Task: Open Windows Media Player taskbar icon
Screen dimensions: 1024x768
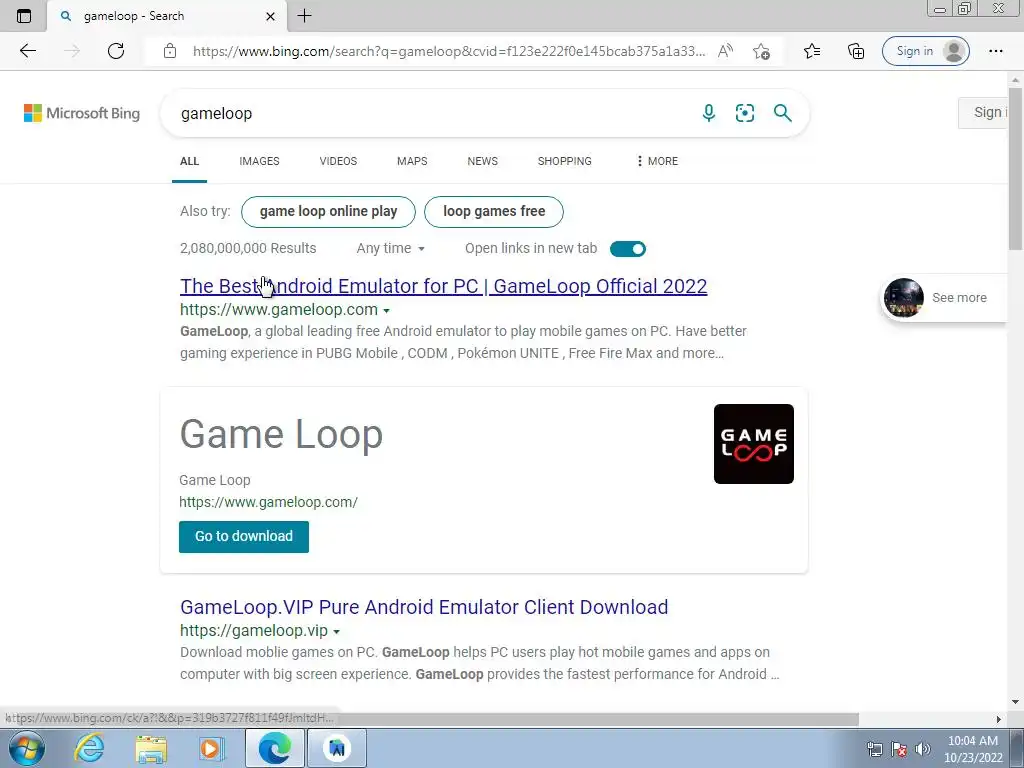Action: 211,748
